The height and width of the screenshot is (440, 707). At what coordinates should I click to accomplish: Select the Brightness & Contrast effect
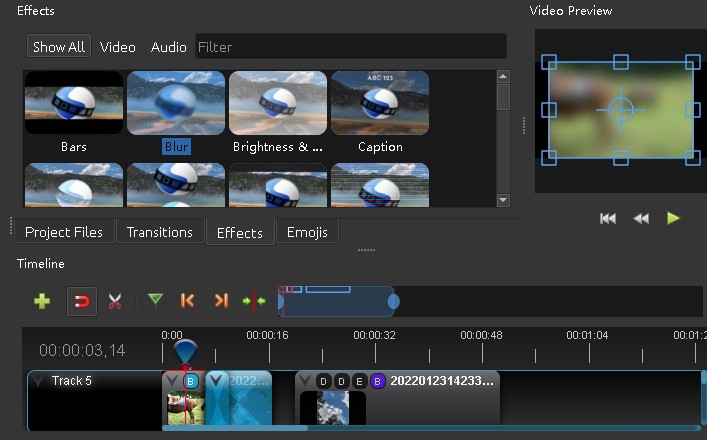coord(278,103)
